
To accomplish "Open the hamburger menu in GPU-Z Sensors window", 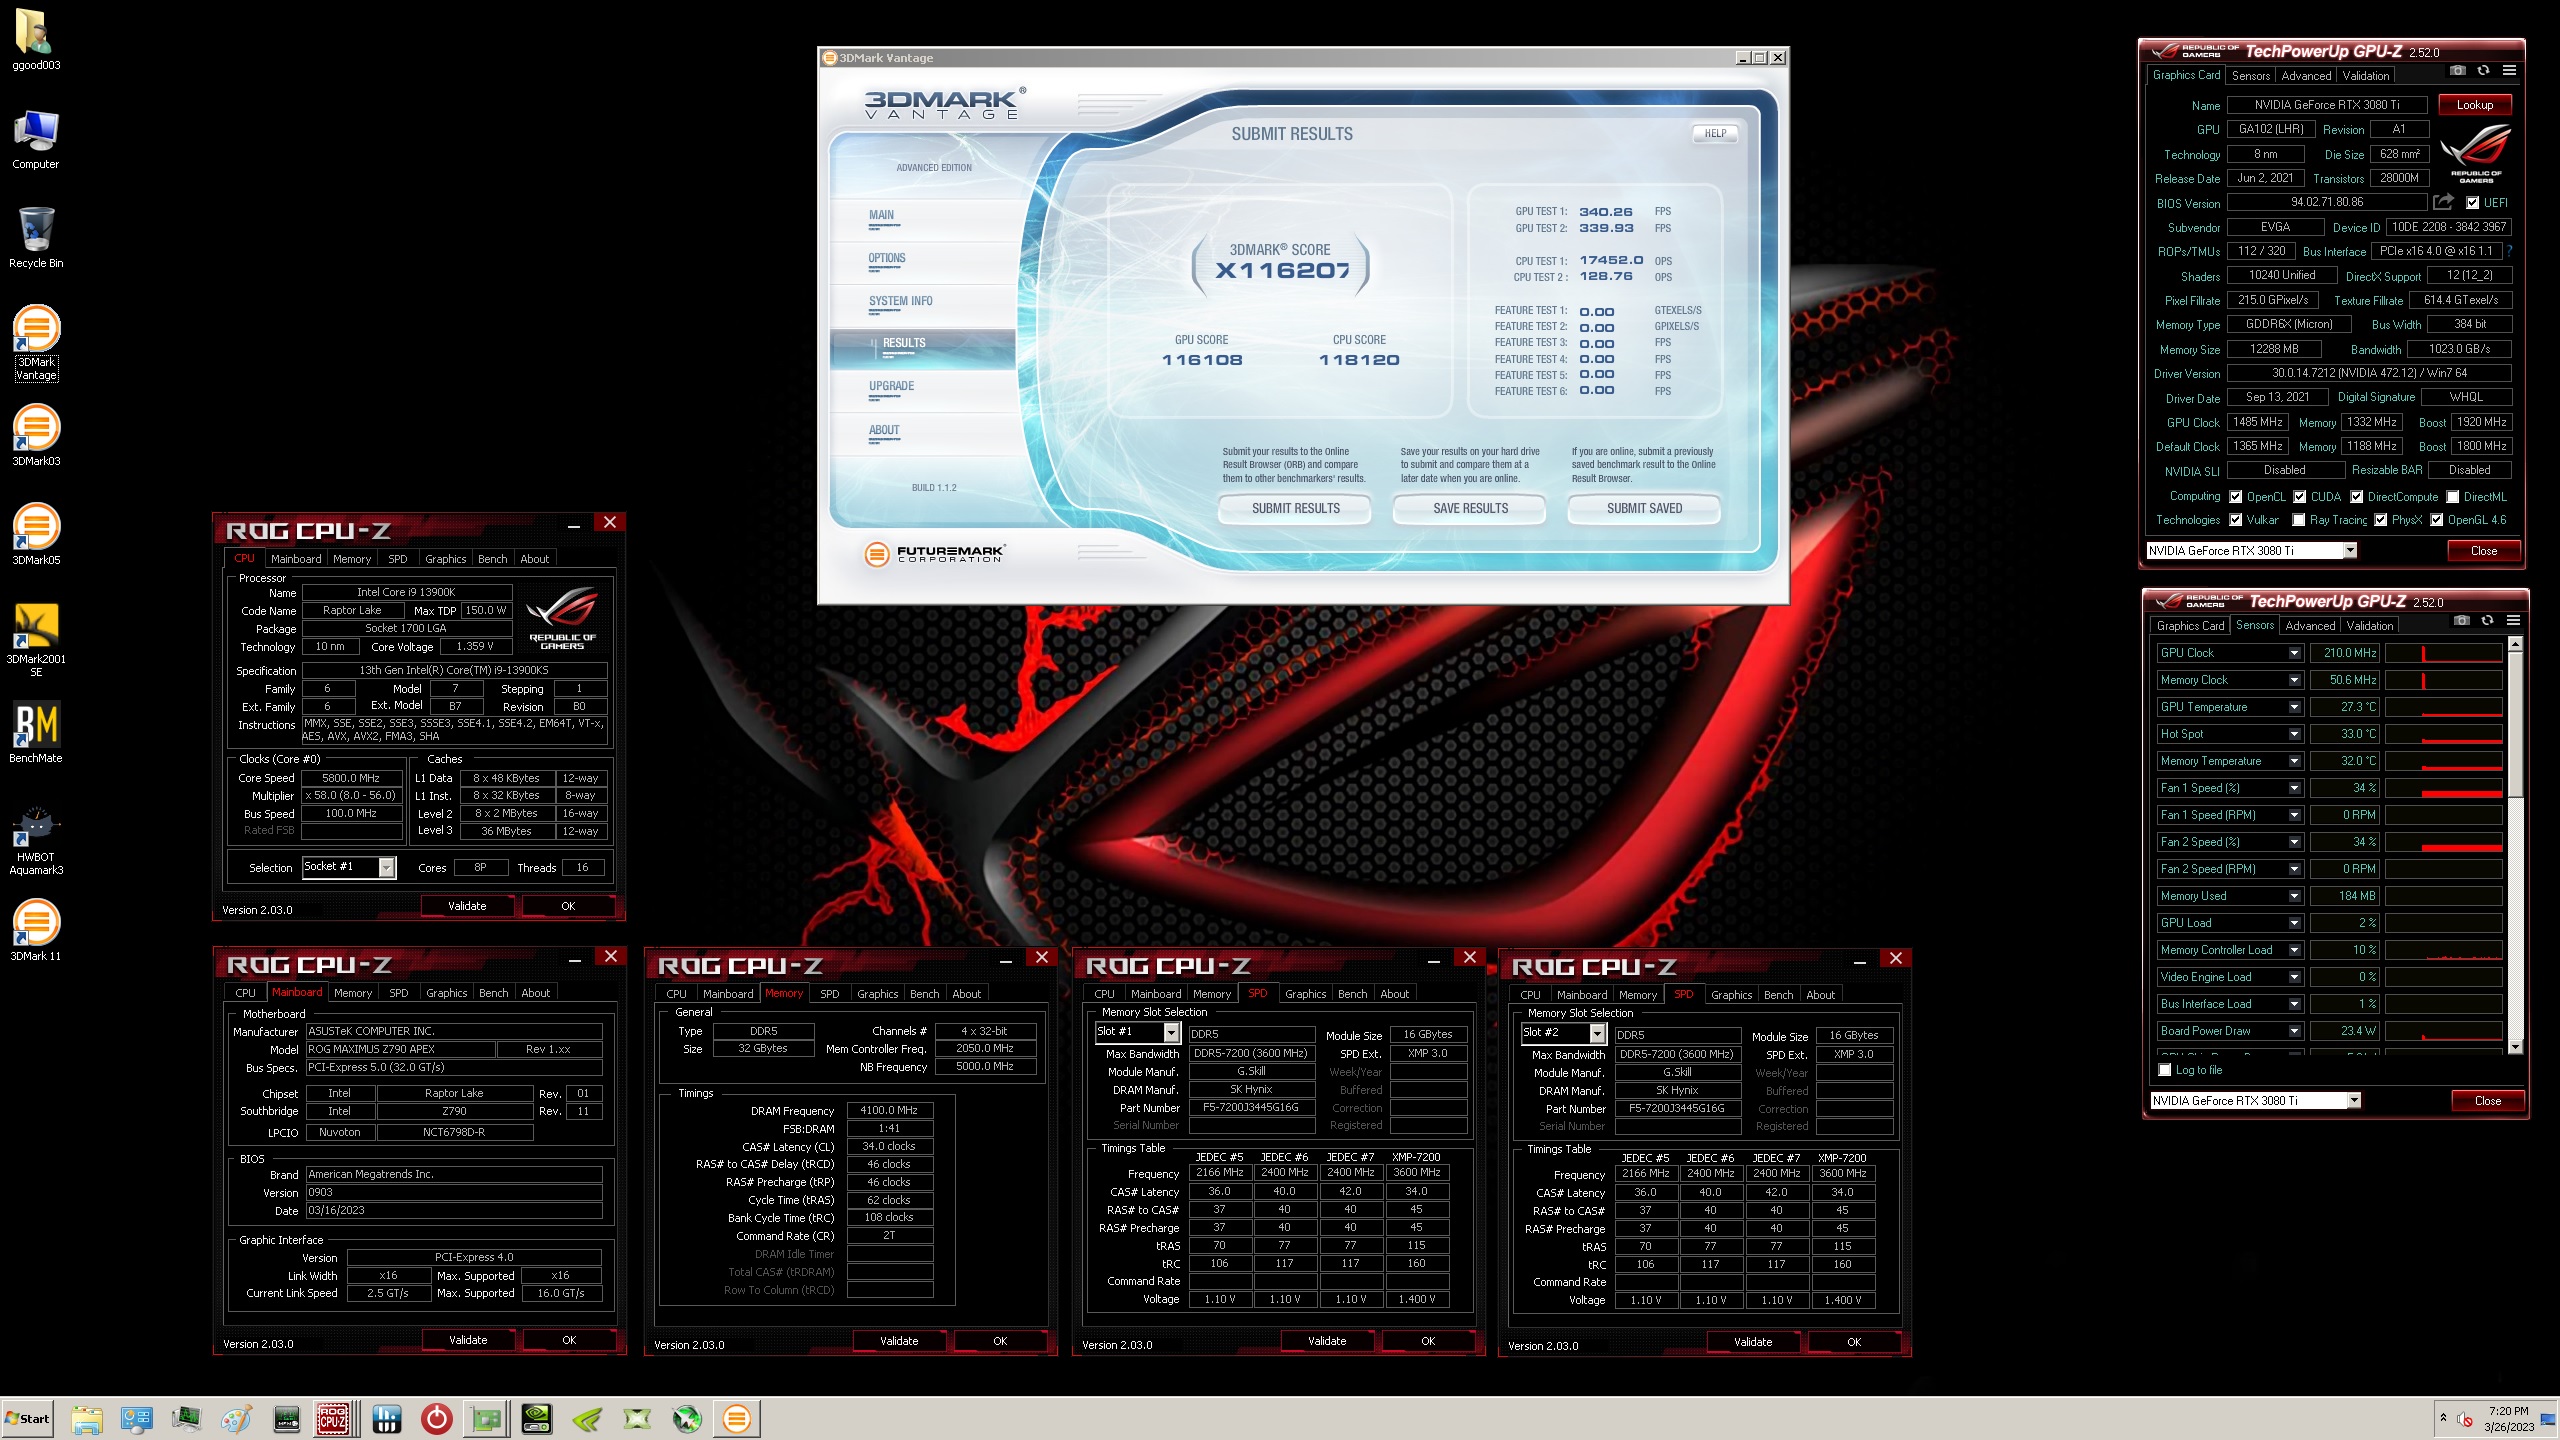I will (x=2513, y=621).
